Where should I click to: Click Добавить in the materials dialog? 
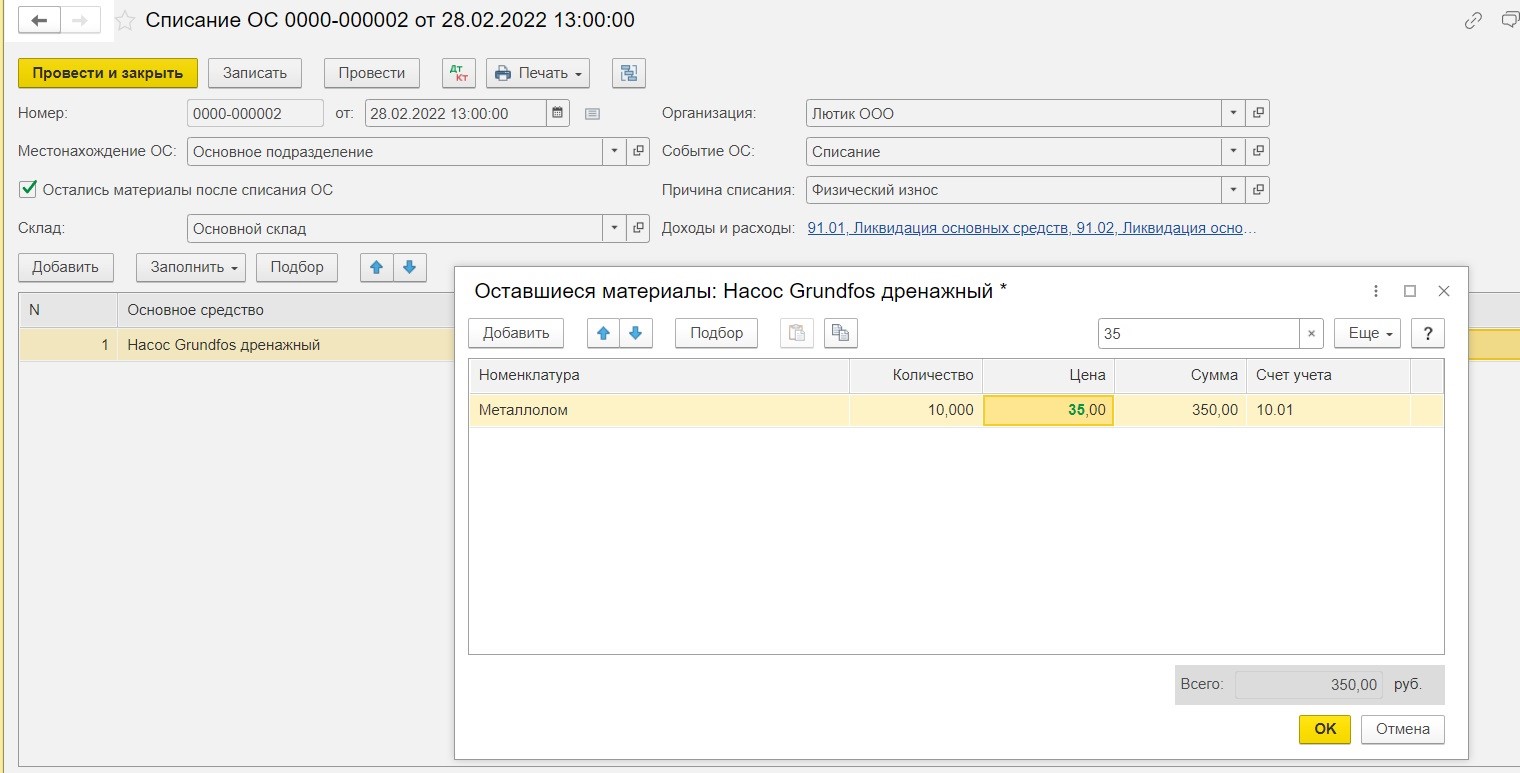(516, 333)
